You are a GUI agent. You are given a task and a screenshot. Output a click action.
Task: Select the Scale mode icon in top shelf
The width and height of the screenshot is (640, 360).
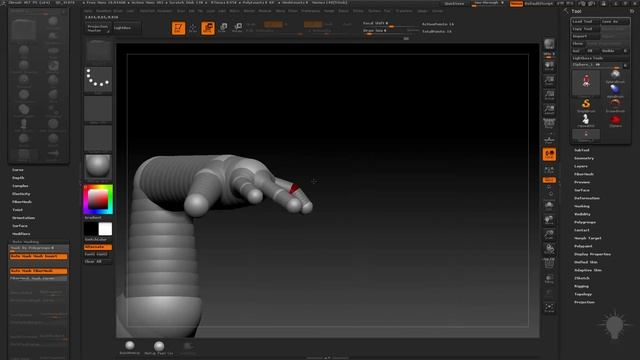(x=223, y=28)
